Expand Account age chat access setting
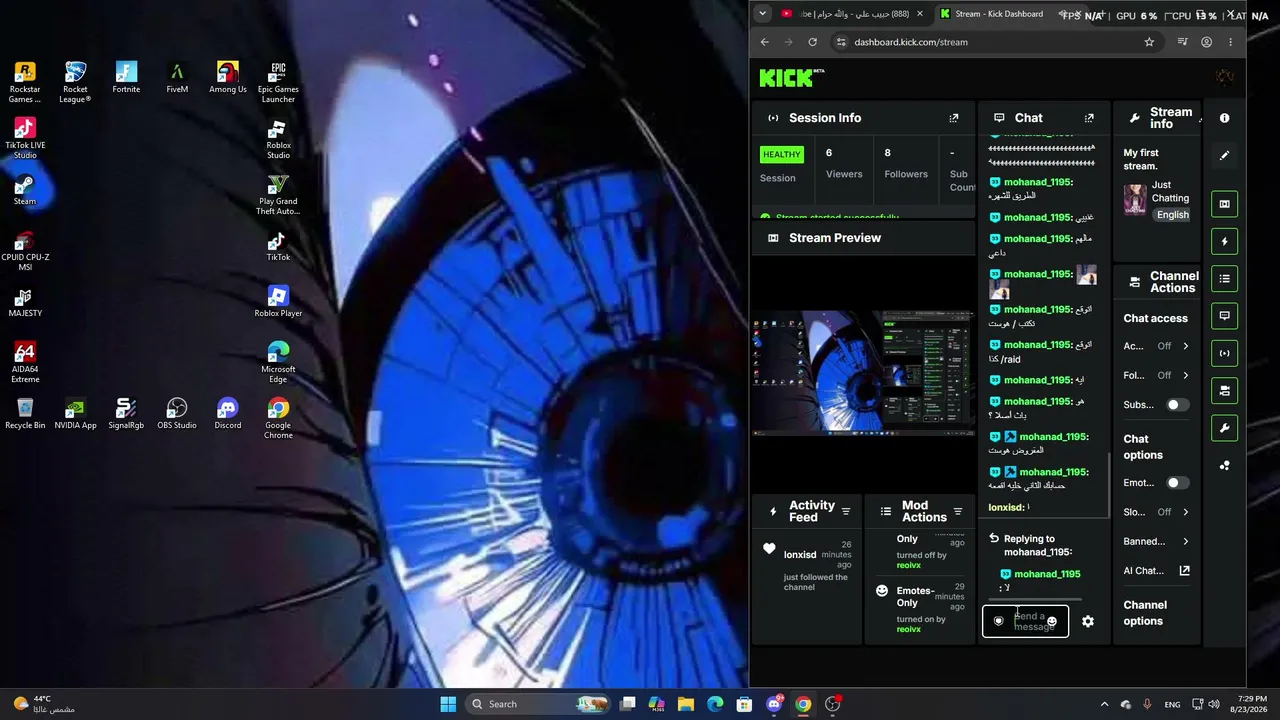The height and width of the screenshot is (720, 1280). (1156, 346)
